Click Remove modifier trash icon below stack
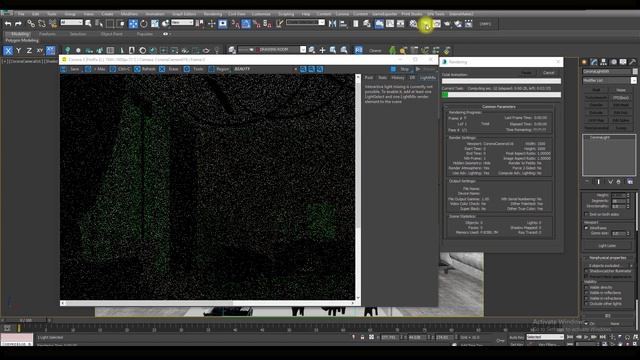The width and height of the screenshot is (640, 360). pyautogui.click(x=619, y=182)
